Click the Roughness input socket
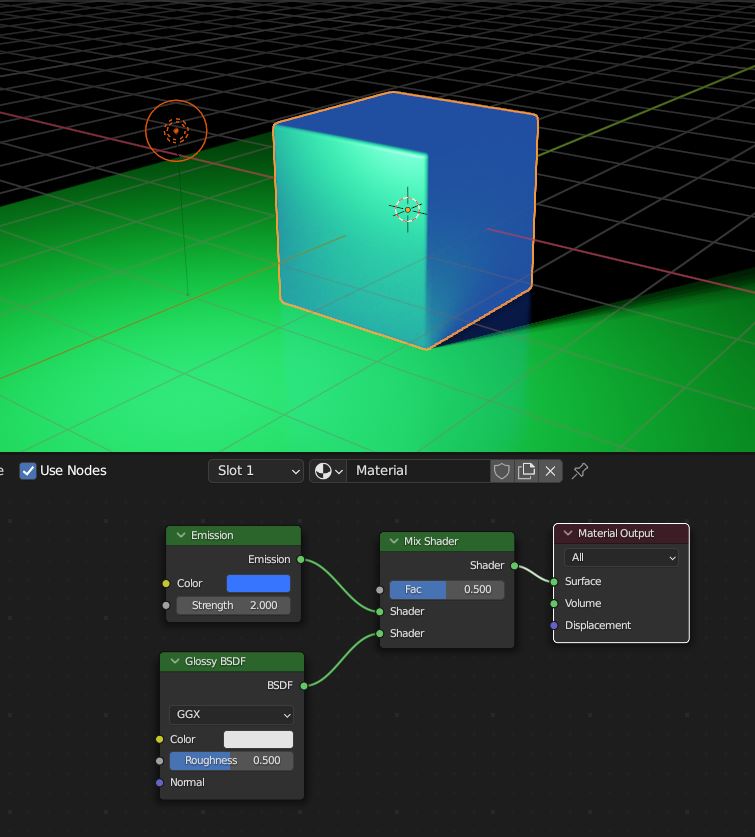This screenshot has width=755, height=837. 159,761
